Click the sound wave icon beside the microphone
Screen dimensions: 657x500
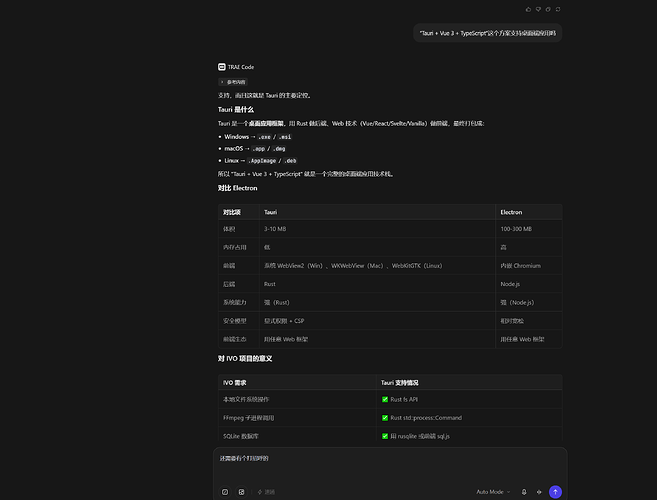click(x=539, y=492)
